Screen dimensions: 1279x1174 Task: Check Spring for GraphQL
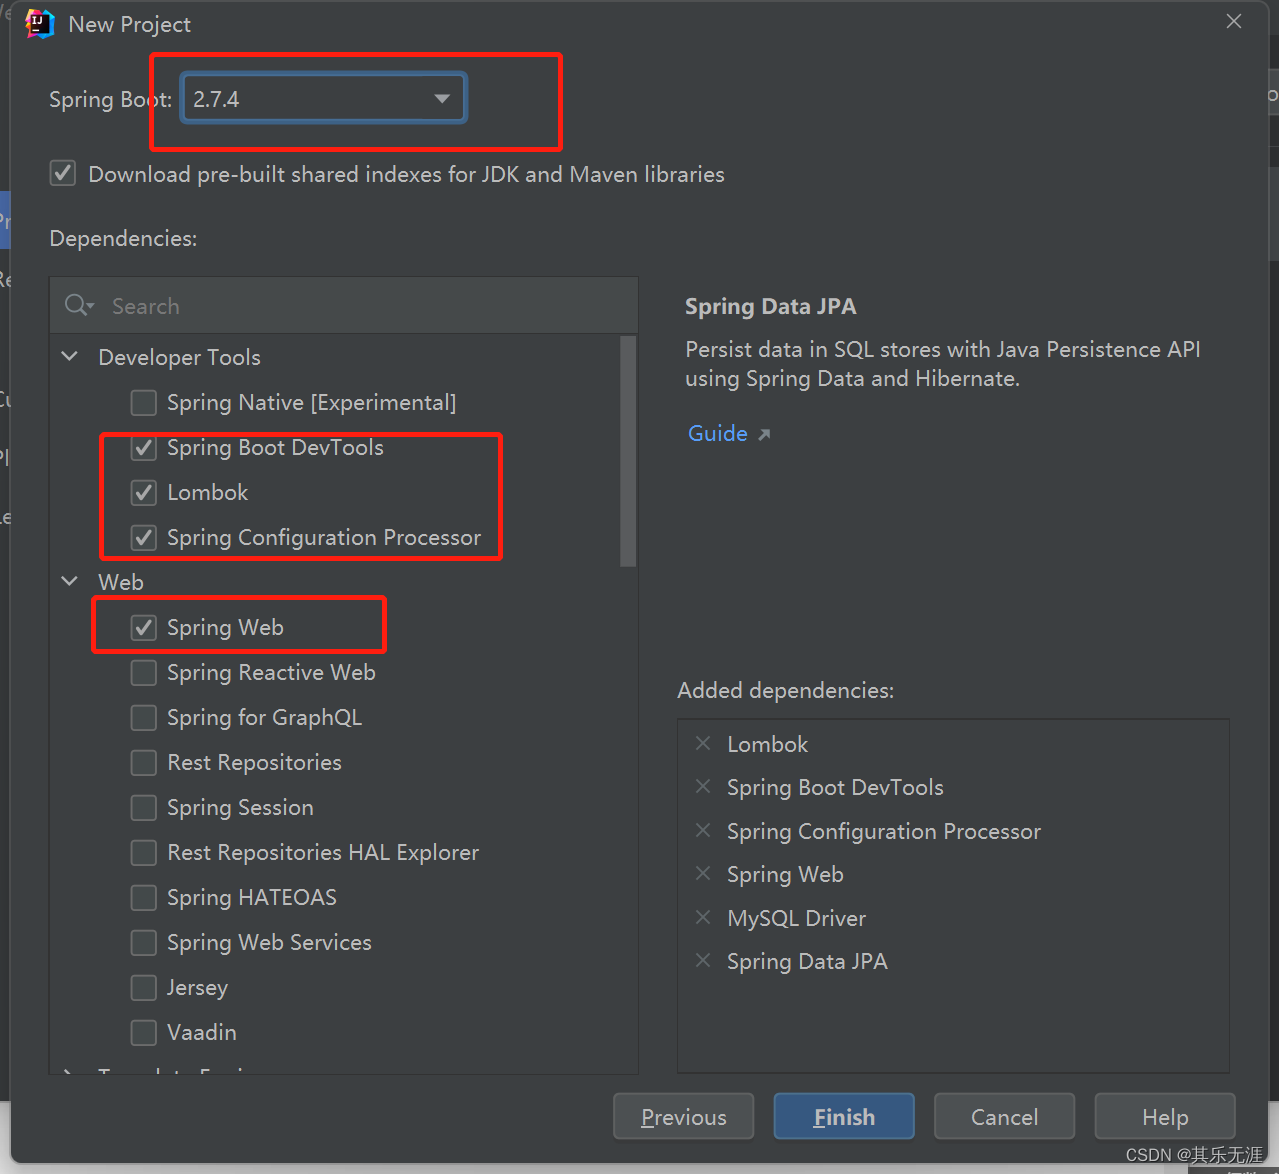pyautogui.click(x=144, y=717)
